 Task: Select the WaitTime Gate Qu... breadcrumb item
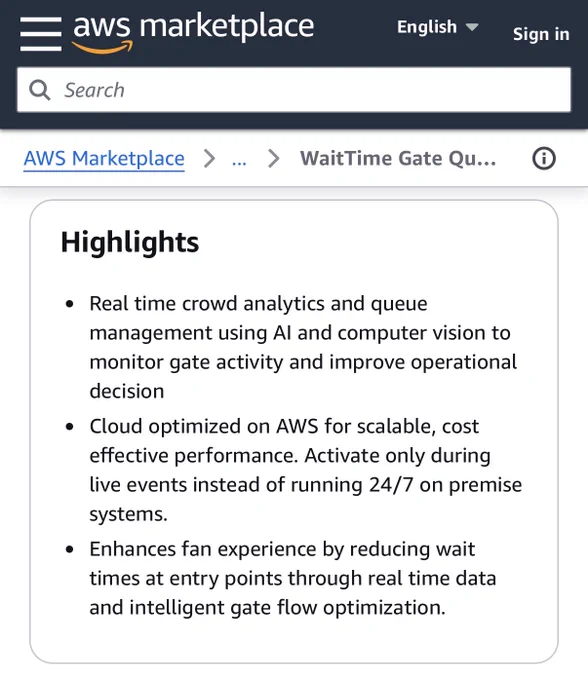pos(398,158)
